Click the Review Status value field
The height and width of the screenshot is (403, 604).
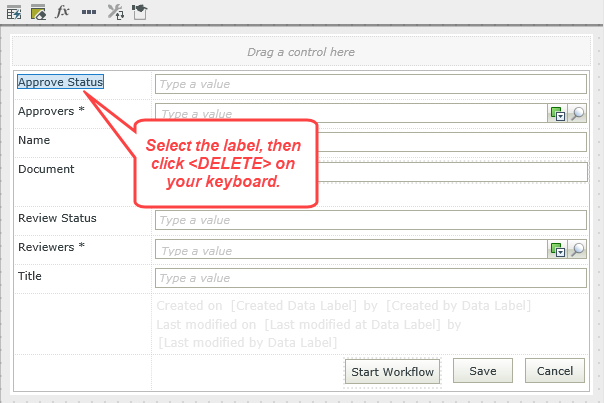(x=370, y=220)
